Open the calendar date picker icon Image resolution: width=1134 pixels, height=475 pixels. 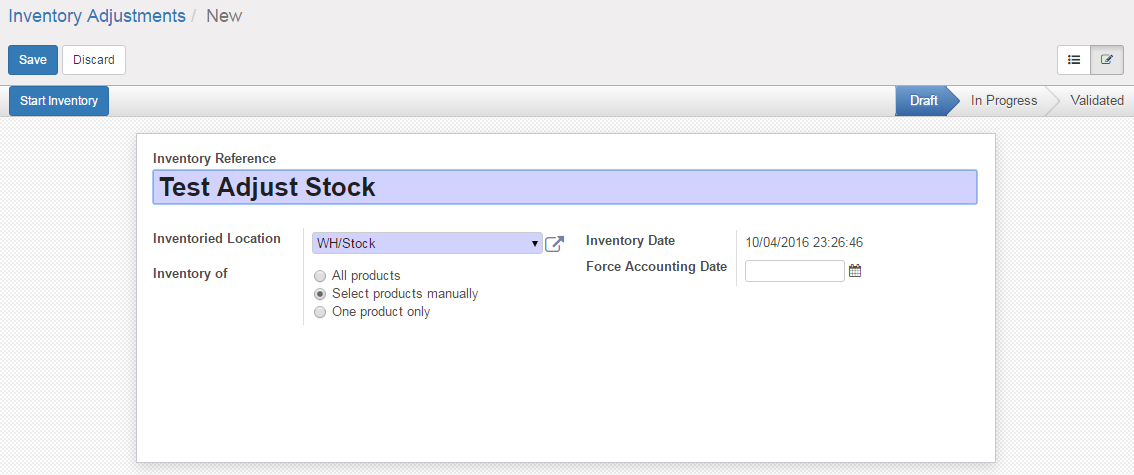(855, 270)
